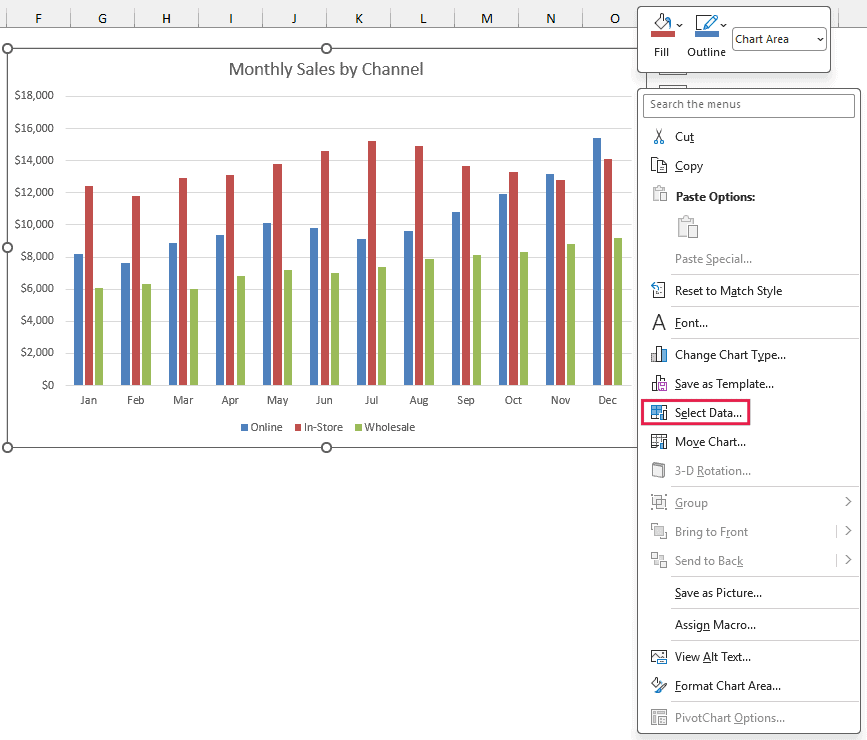The width and height of the screenshot is (867, 740).
Task: Click the Font letter A icon
Action: coord(659,322)
